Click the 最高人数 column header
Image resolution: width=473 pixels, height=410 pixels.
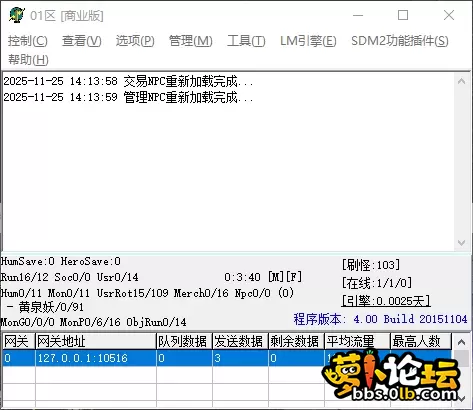pyautogui.click(x=421, y=341)
